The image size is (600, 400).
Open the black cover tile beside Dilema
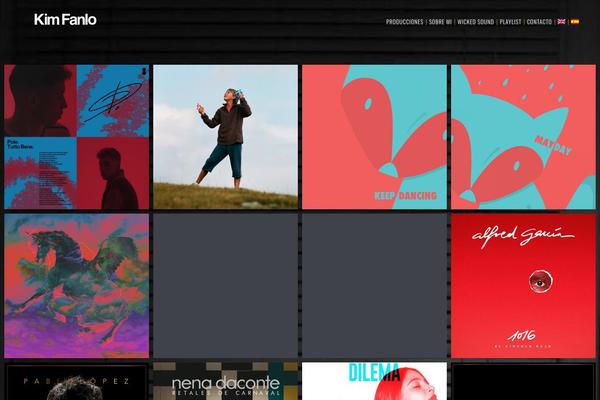point(523,381)
